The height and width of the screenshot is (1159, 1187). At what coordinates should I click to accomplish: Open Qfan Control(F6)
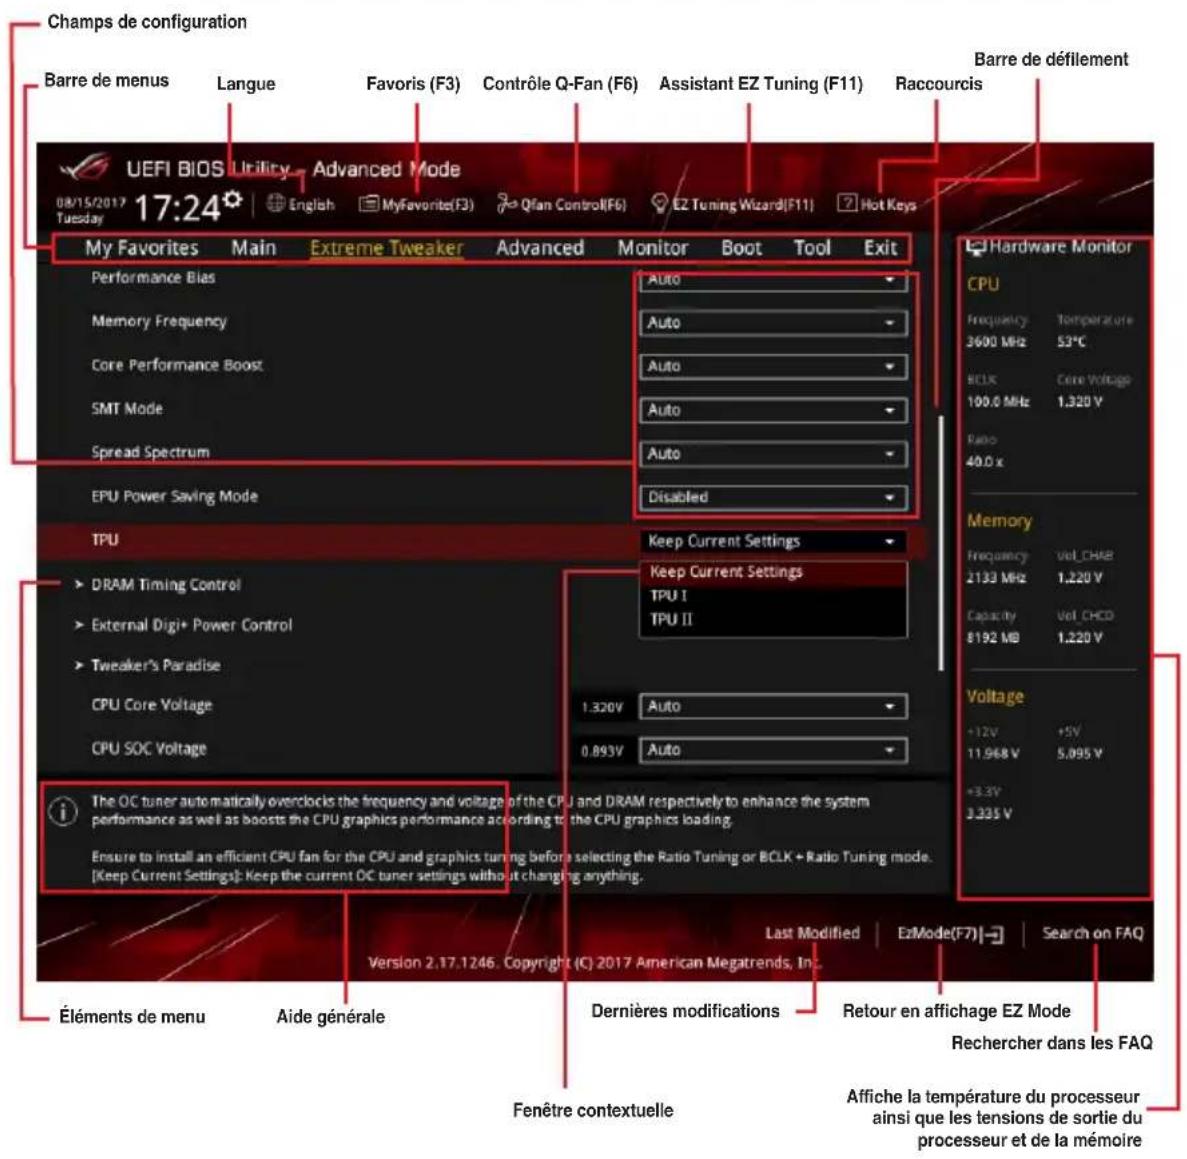pos(562,204)
